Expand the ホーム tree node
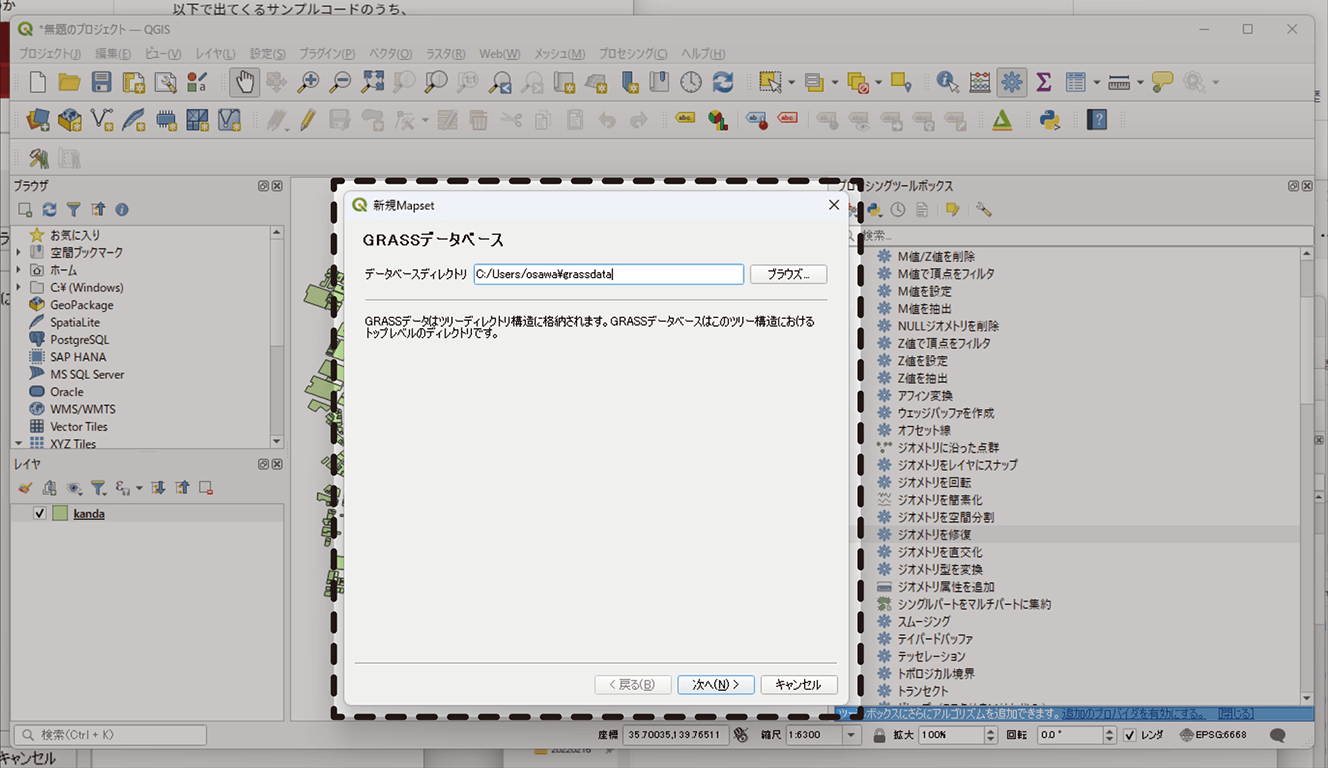Image resolution: width=1328 pixels, height=768 pixels. click(18, 270)
